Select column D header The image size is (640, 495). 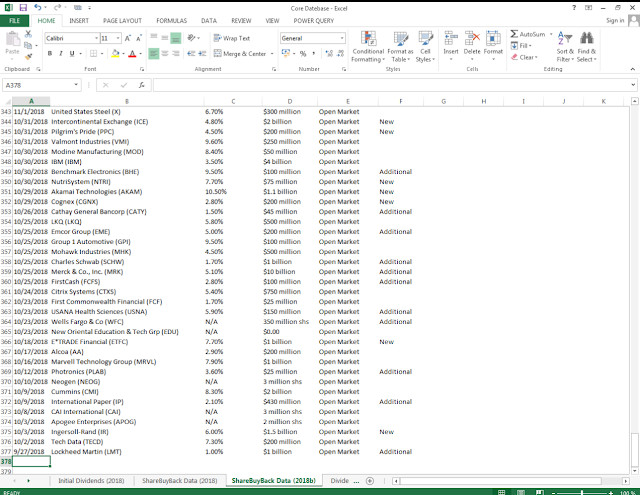(289, 101)
